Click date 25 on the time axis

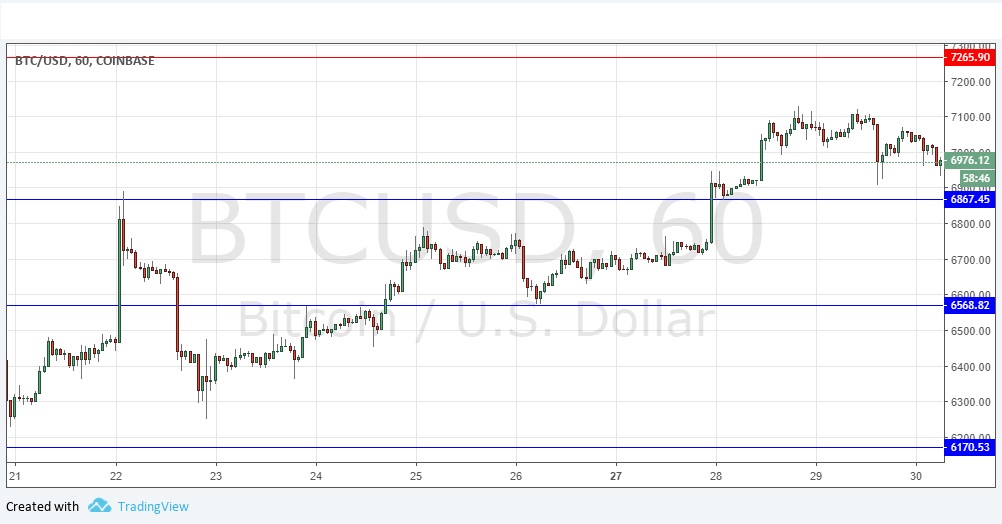pyautogui.click(x=416, y=476)
